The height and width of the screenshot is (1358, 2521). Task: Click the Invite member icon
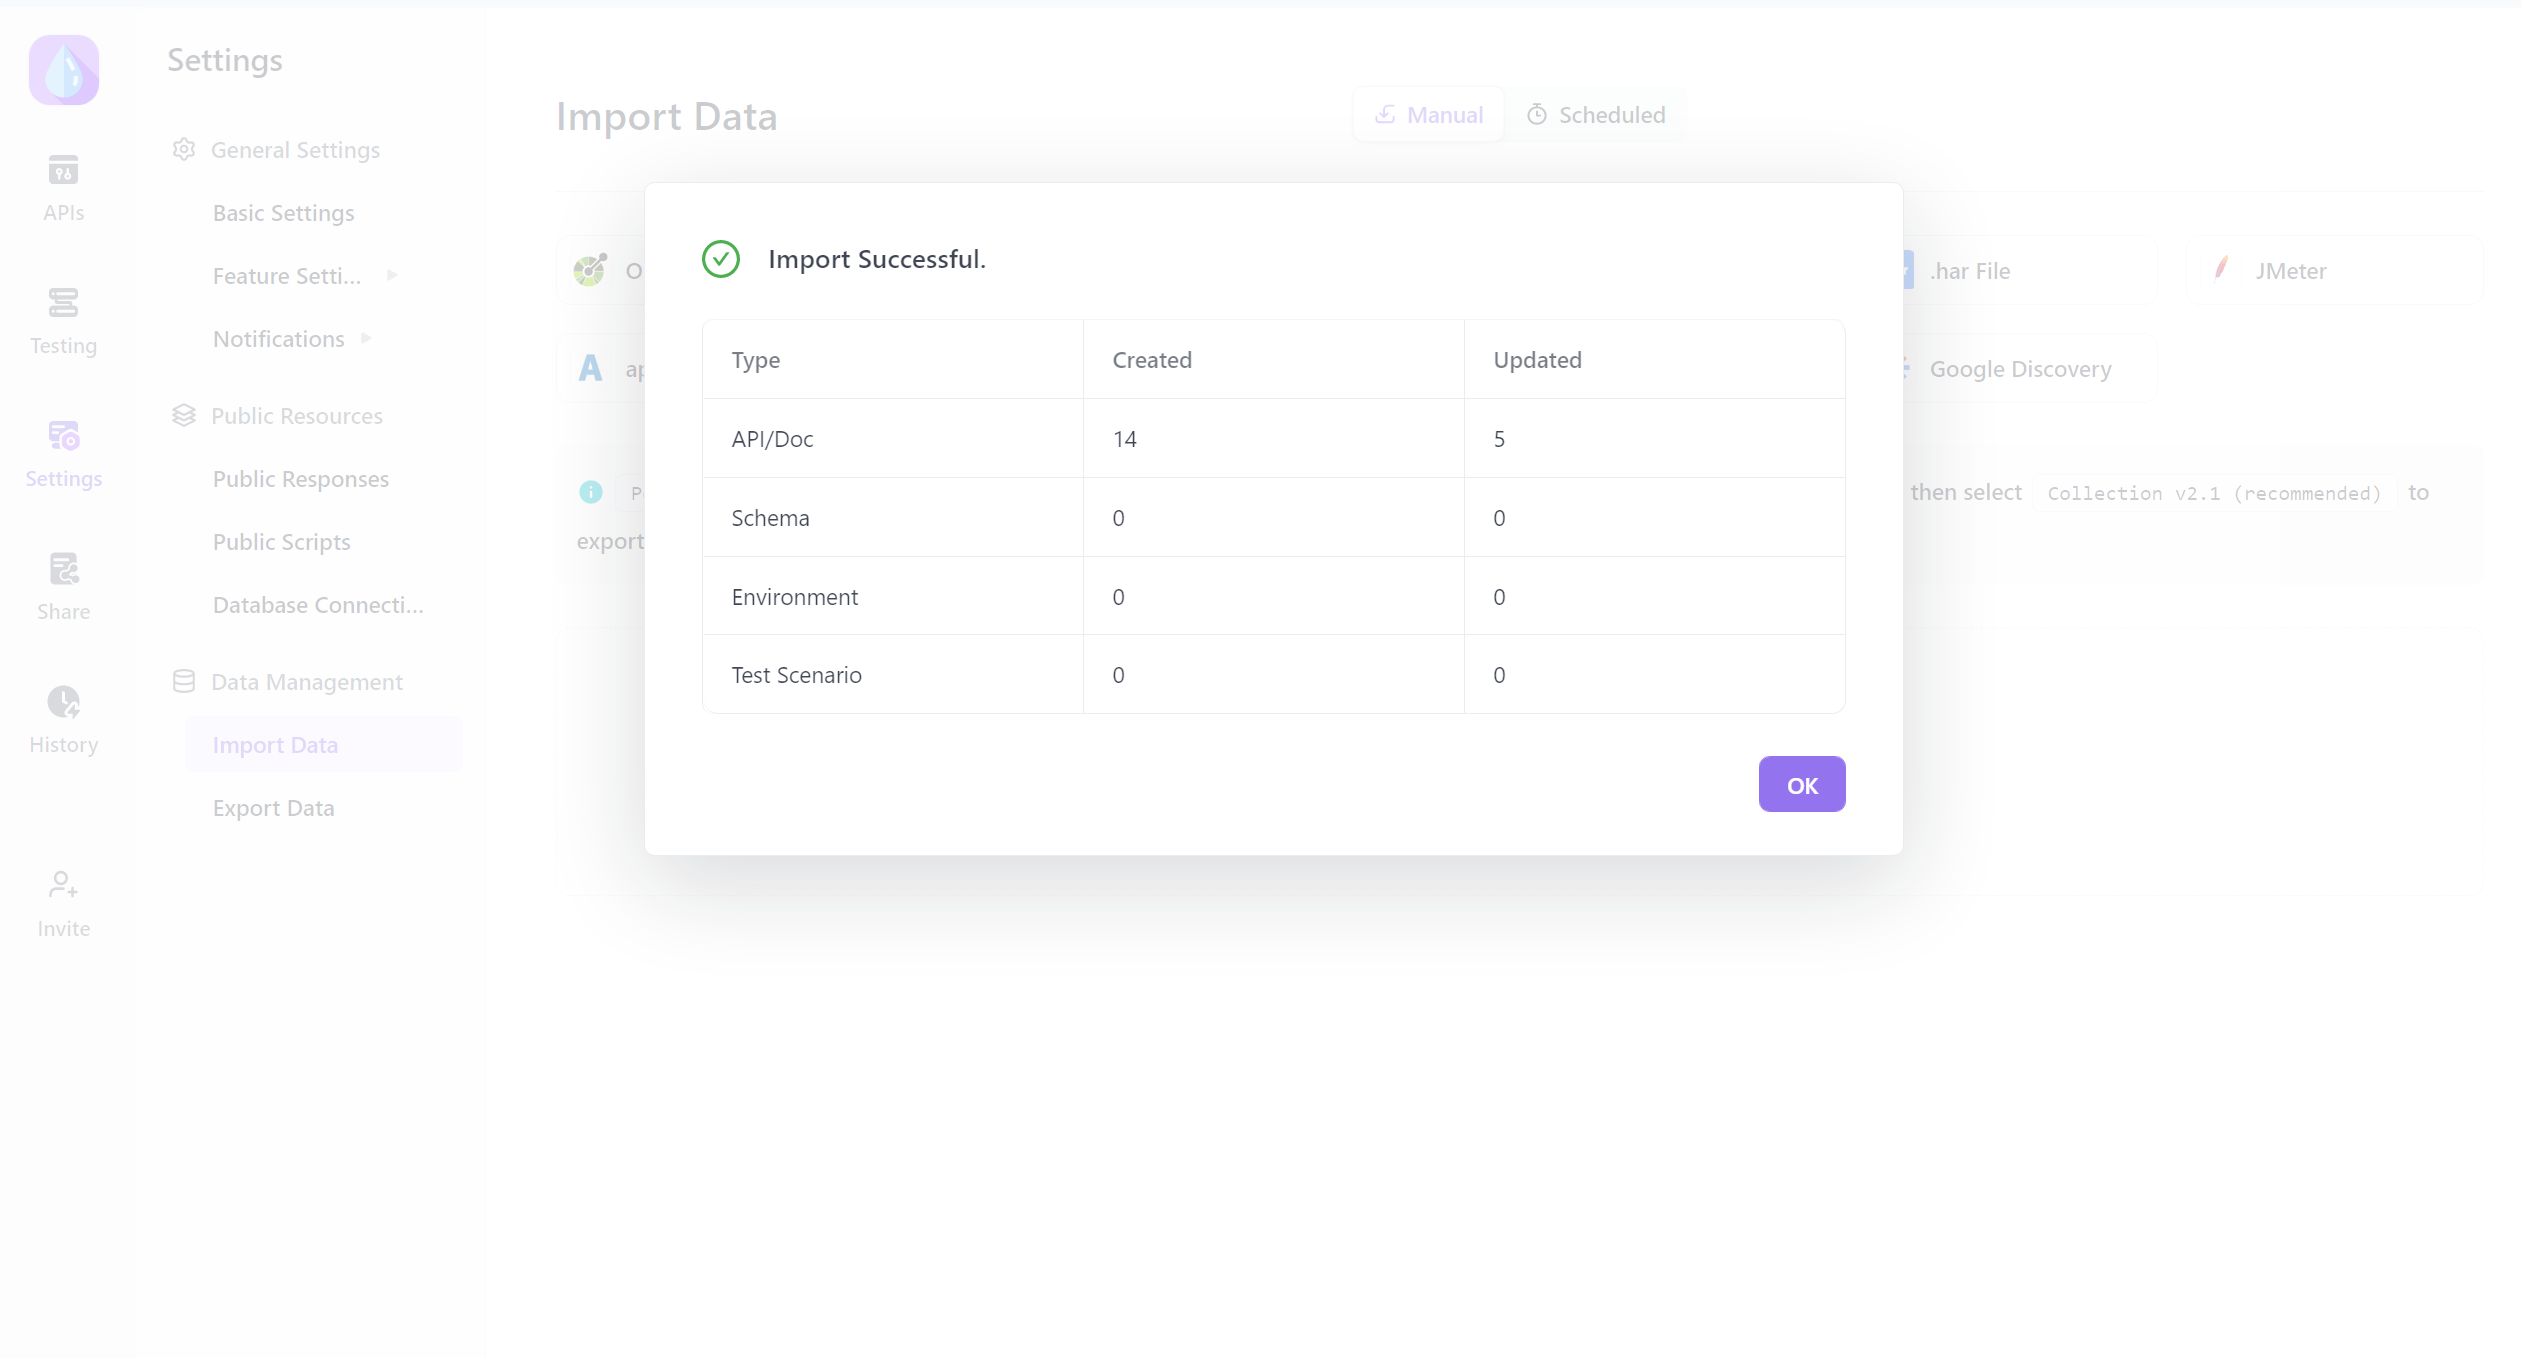(x=63, y=885)
